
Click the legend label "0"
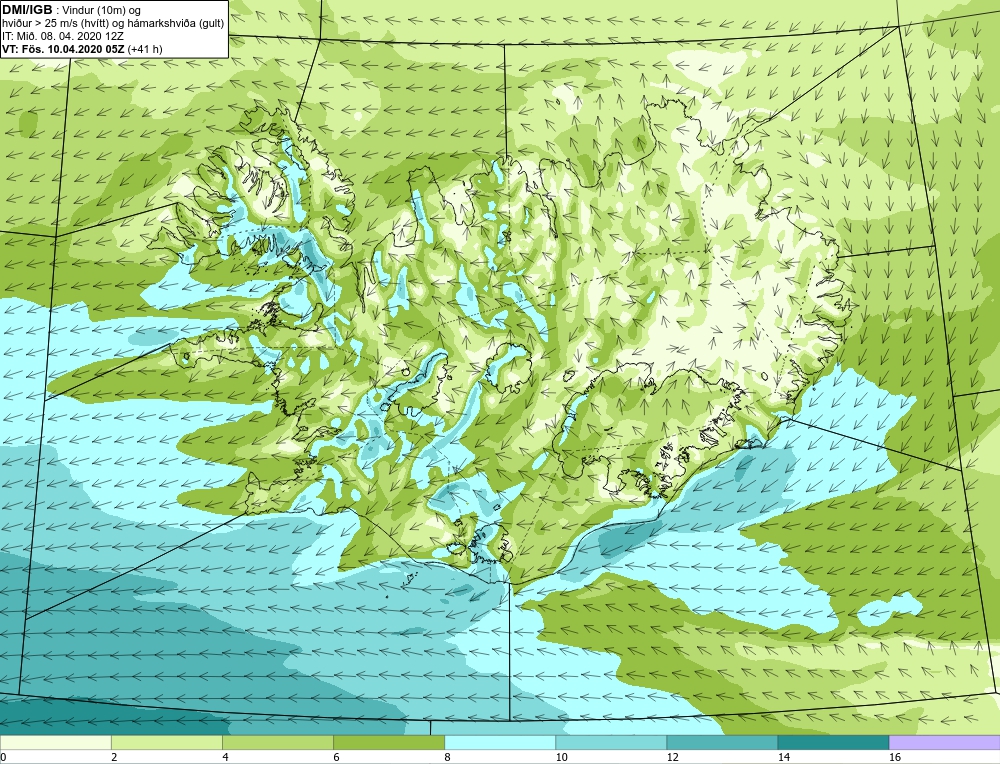[3, 757]
